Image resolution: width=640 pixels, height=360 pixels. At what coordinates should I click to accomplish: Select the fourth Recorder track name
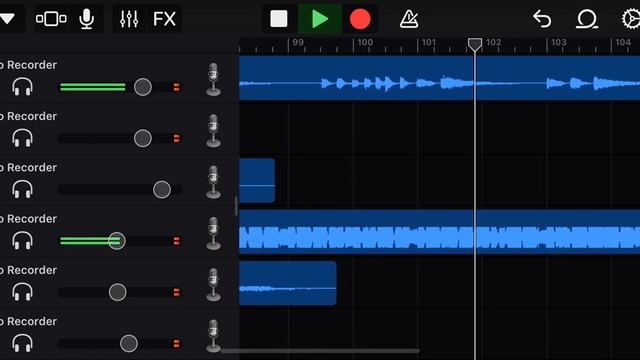click(29, 219)
